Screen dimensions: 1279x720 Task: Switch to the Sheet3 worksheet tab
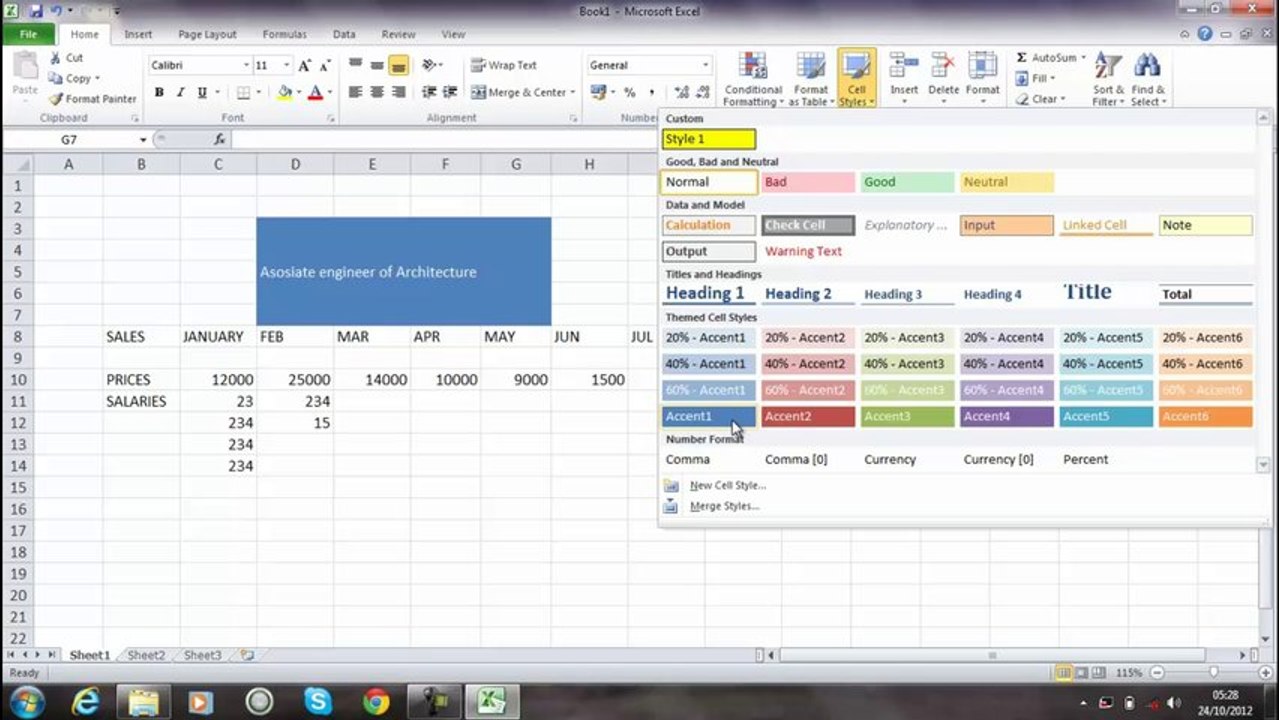202,656
